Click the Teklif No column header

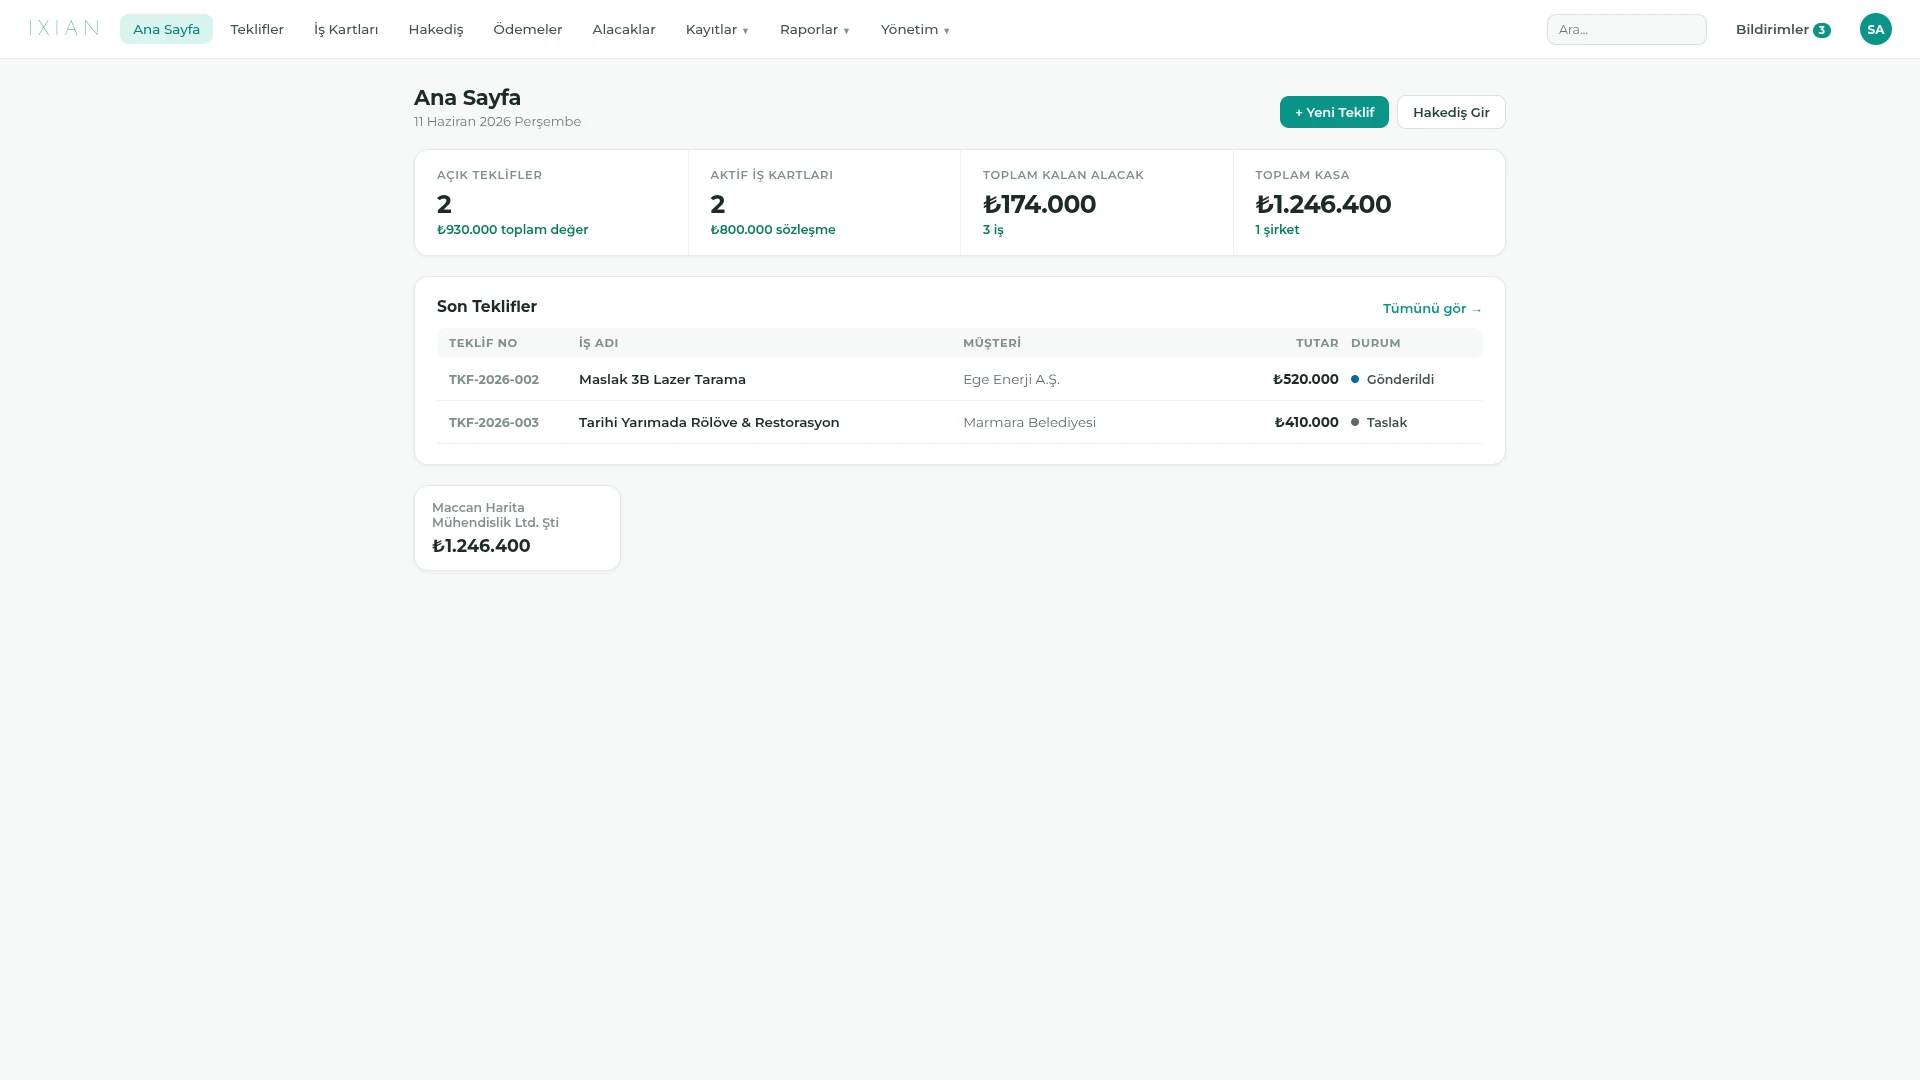click(x=483, y=343)
